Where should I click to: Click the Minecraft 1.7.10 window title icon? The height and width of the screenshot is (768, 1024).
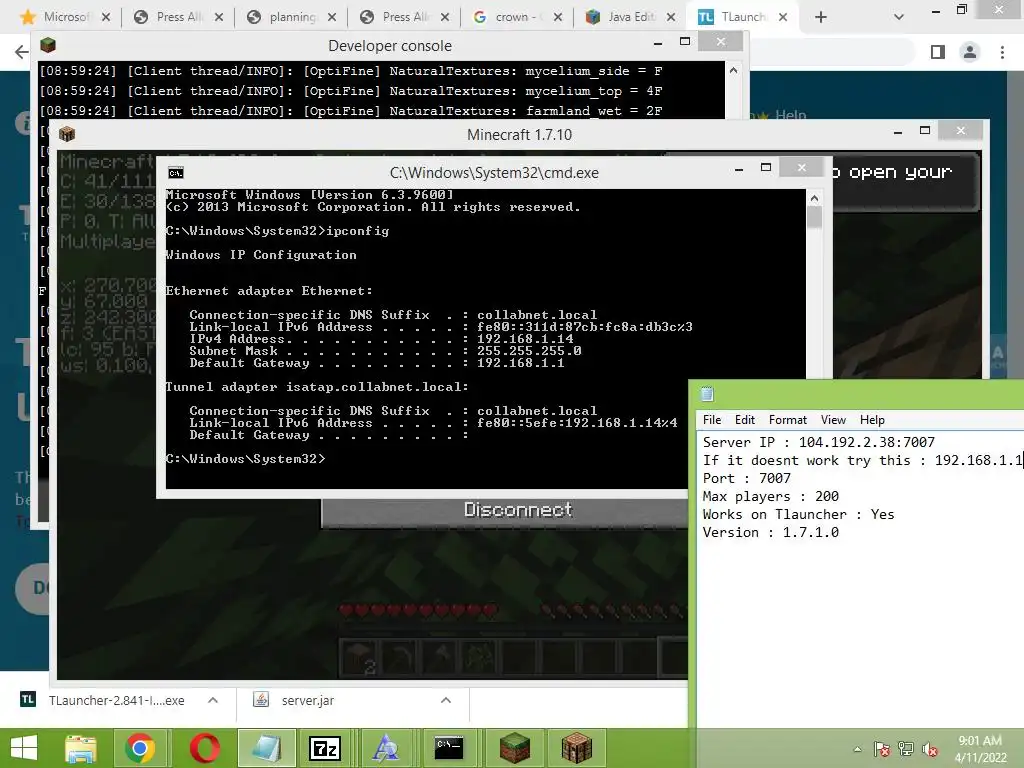coord(67,134)
